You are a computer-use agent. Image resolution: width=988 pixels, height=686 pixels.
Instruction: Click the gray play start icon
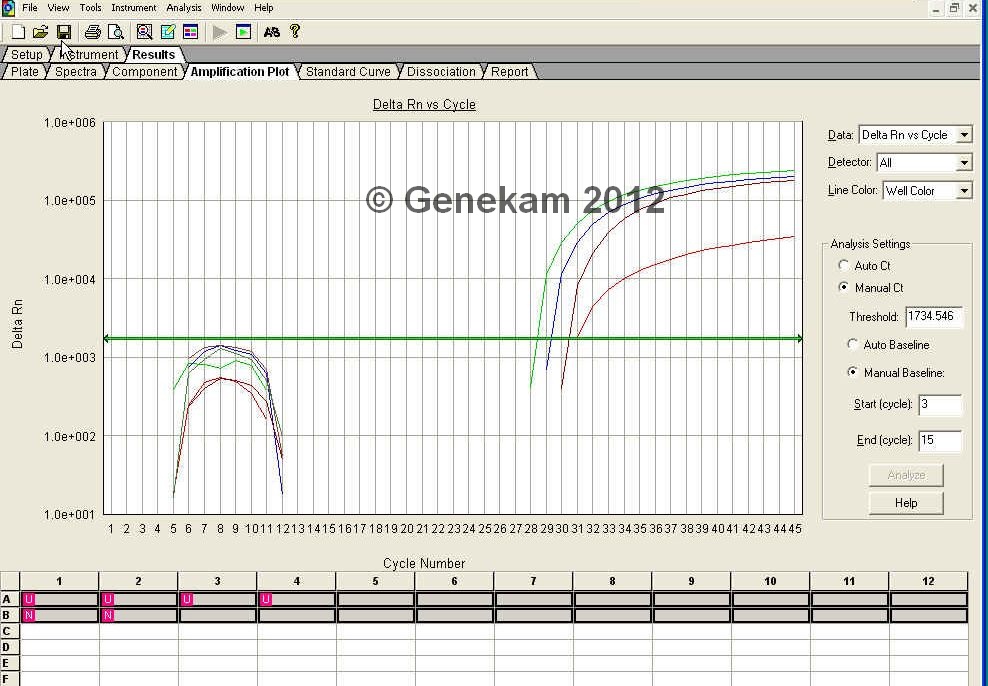(219, 31)
